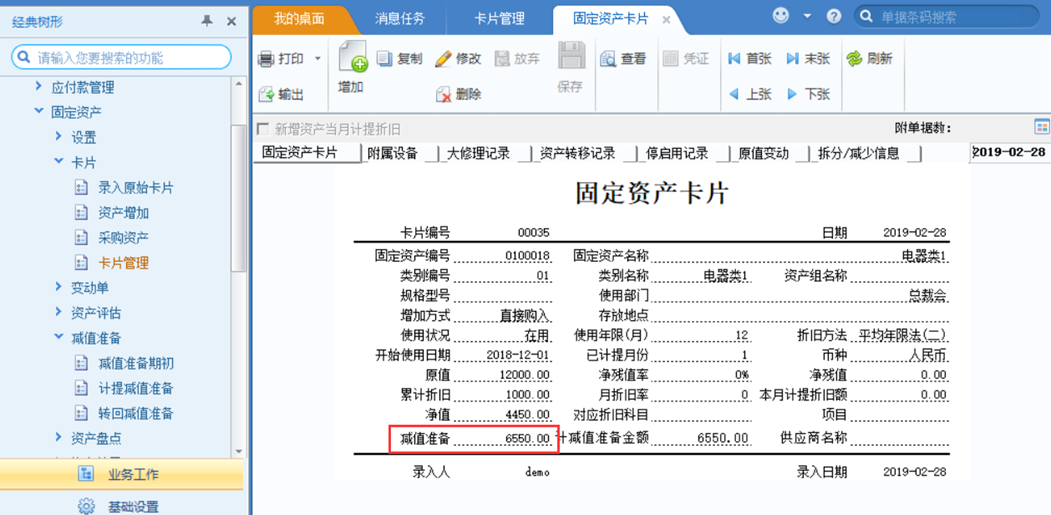
Task: Go to next card with 下张
Action: point(792,94)
